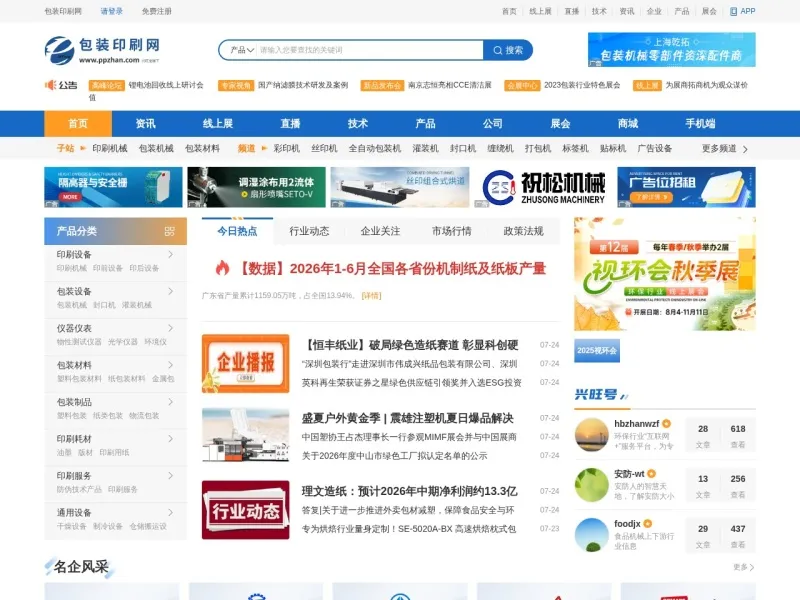
Task: Click the 公告 speaker icon
Action: coord(50,85)
